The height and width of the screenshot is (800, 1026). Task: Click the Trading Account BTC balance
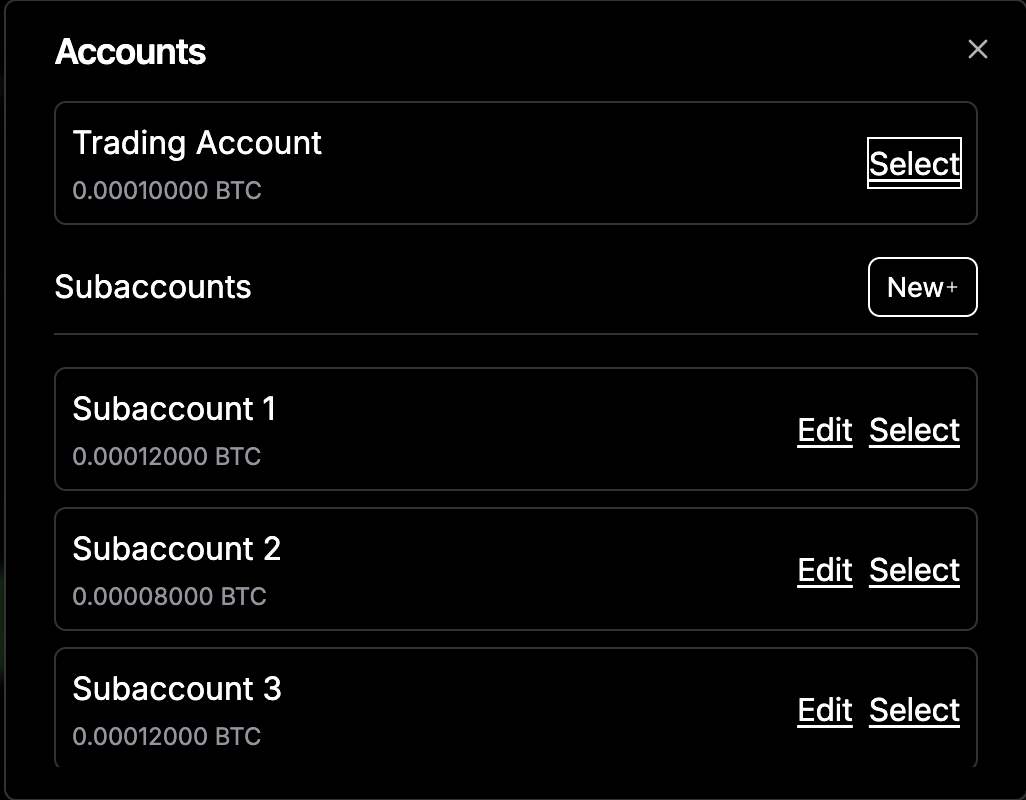coord(167,190)
